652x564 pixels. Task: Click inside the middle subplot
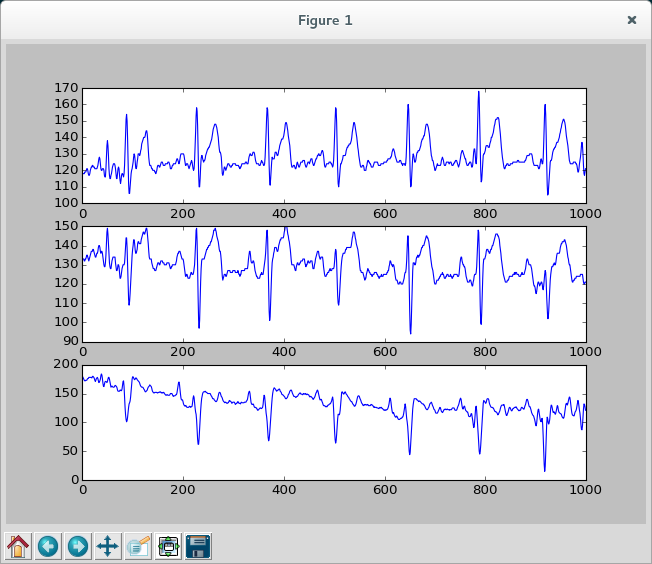coord(334,284)
